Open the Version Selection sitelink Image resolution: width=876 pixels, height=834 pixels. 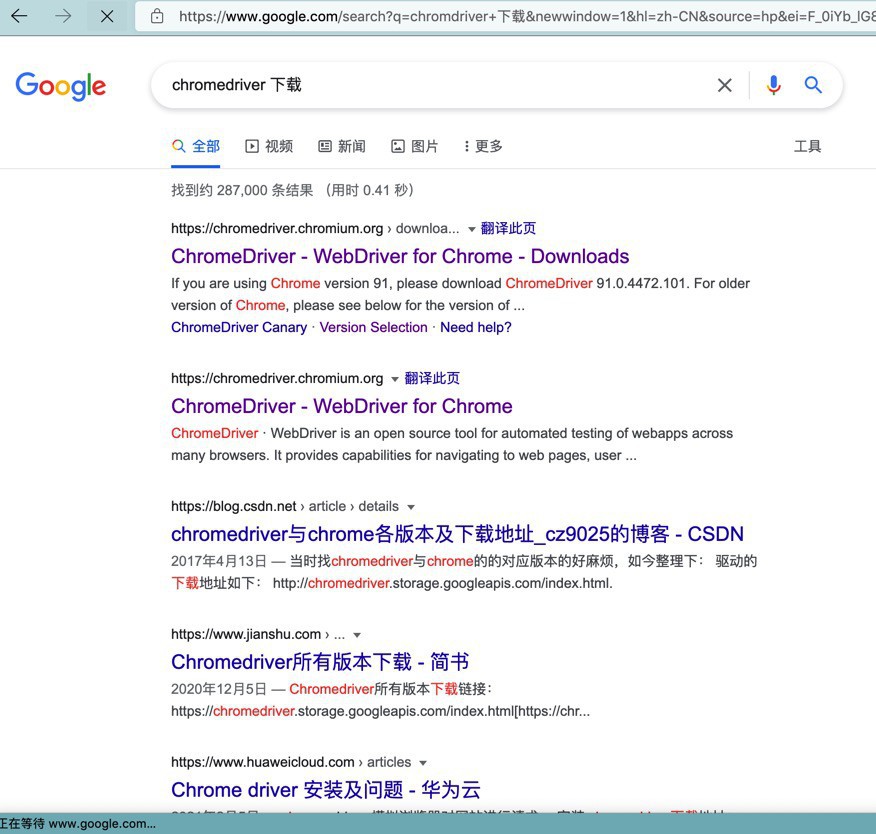pos(373,327)
